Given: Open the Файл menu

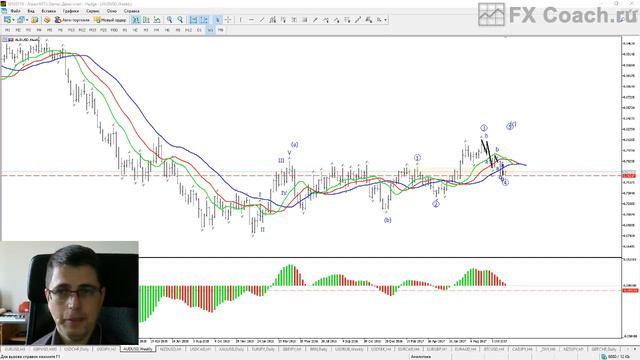Looking at the screenshot, I should pyautogui.click(x=16, y=11).
